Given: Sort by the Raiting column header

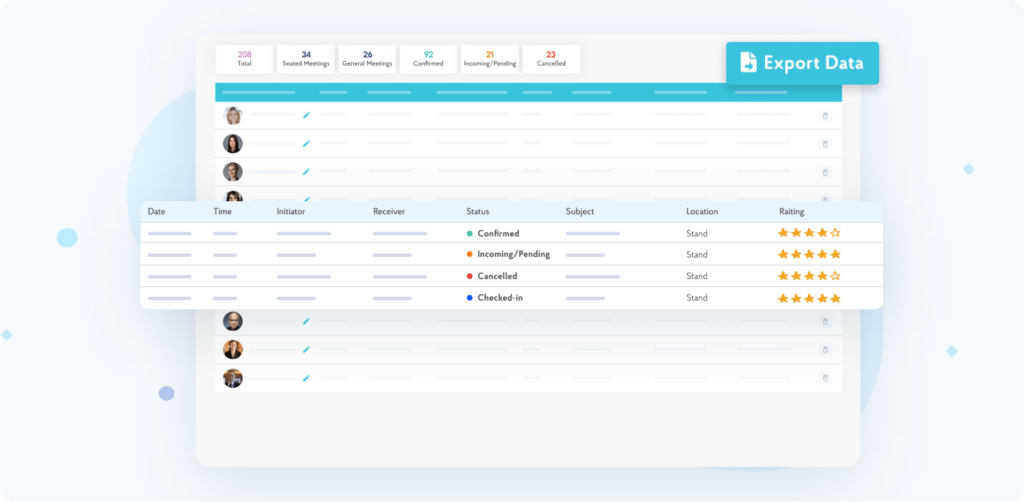Looking at the screenshot, I should pyautogui.click(x=792, y=212).
